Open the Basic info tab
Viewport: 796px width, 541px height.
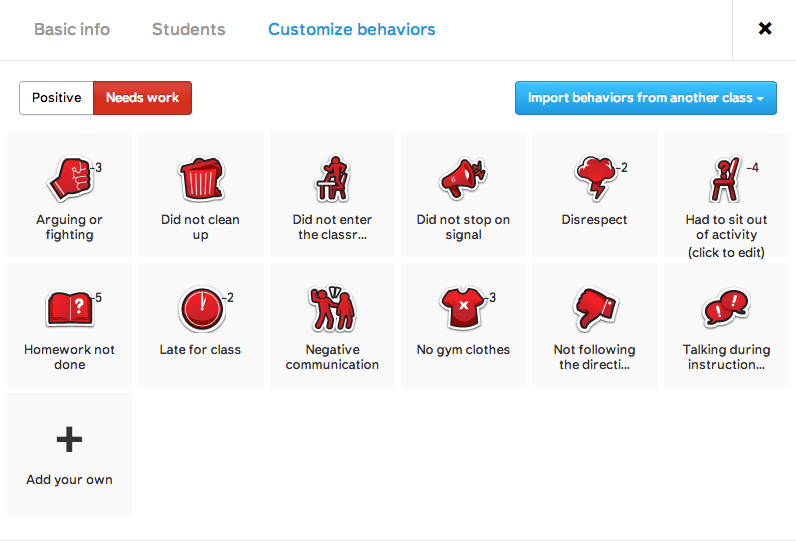click(72, 29)
